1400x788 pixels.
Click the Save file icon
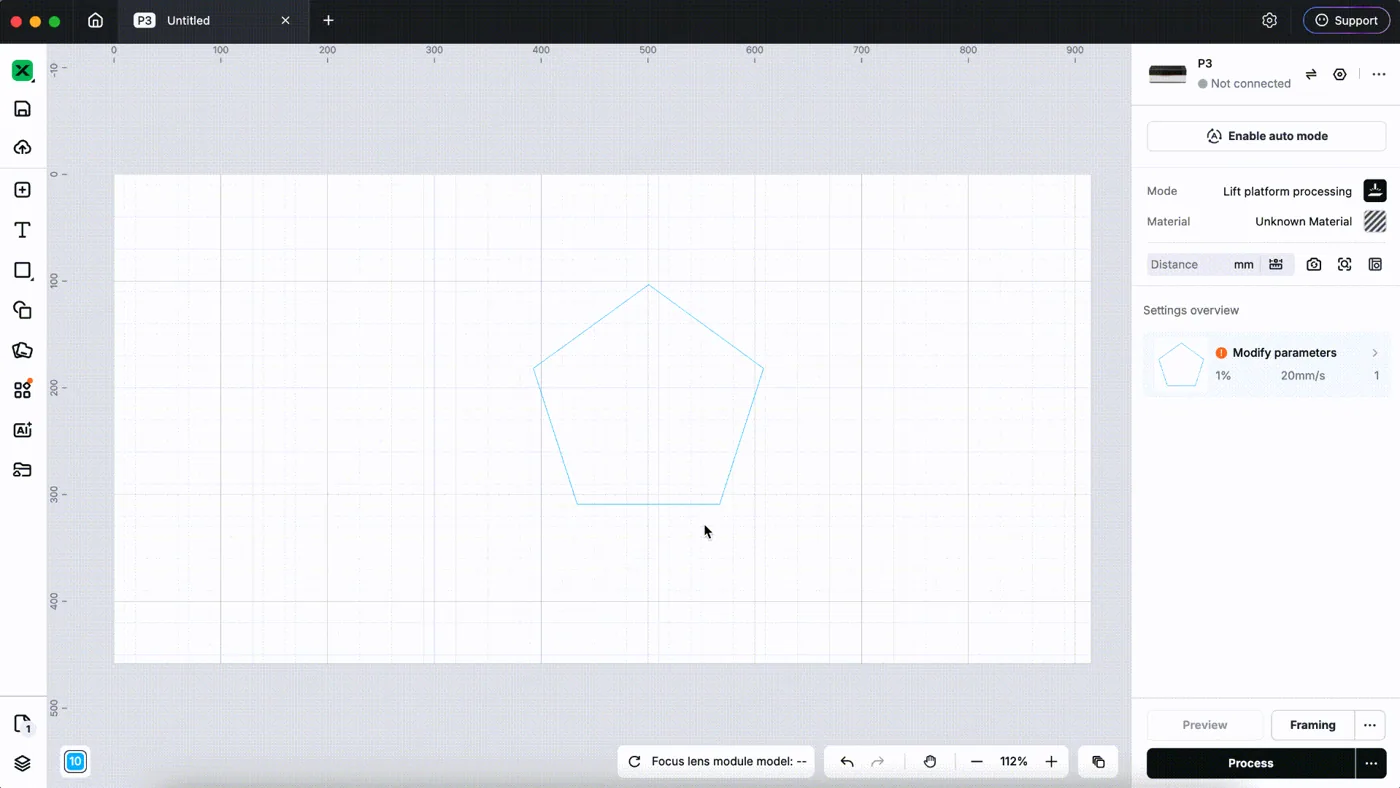[22, 109]
